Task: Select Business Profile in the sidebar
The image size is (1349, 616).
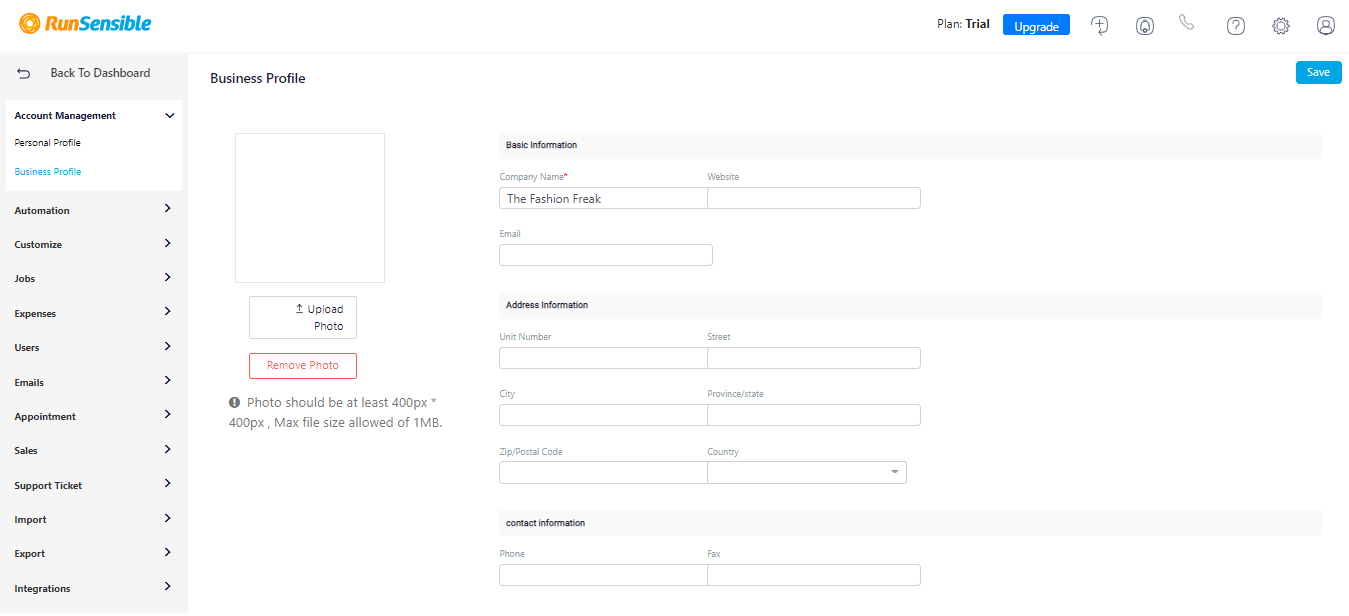Action: tap(48, 172)
